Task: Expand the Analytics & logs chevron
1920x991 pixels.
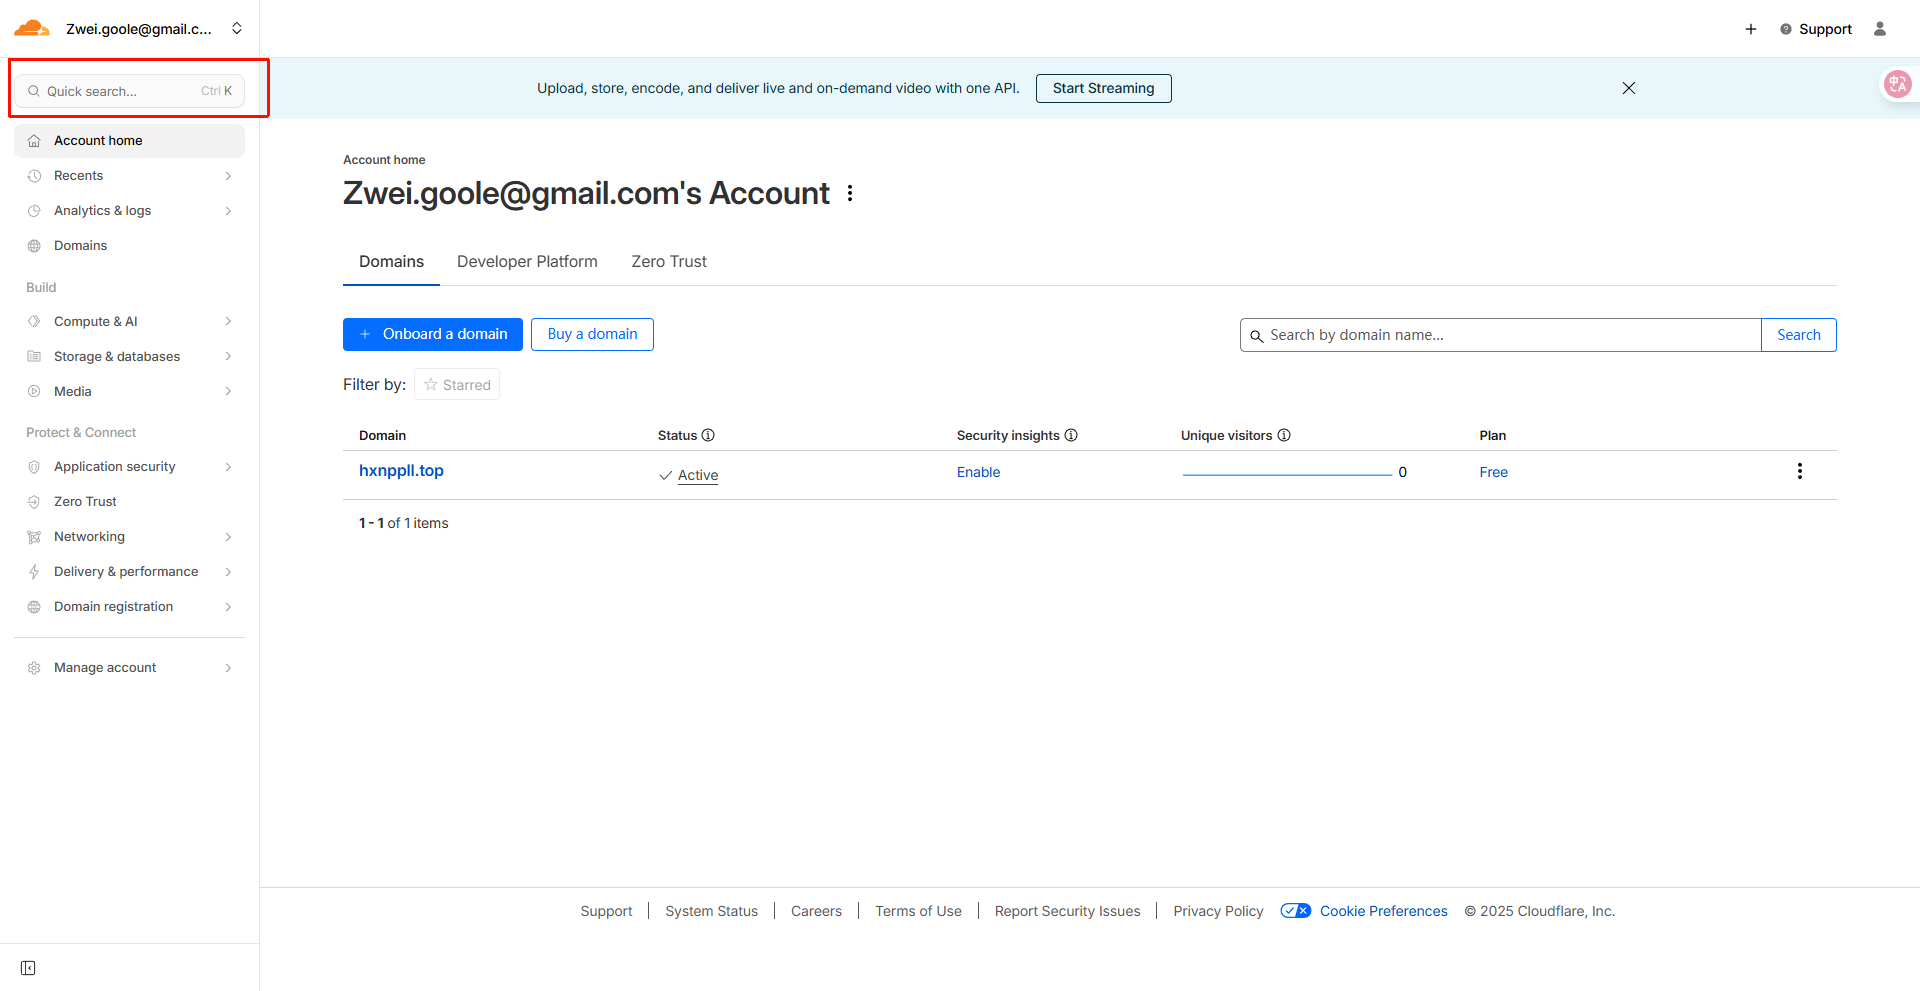Action: [229, 211]
